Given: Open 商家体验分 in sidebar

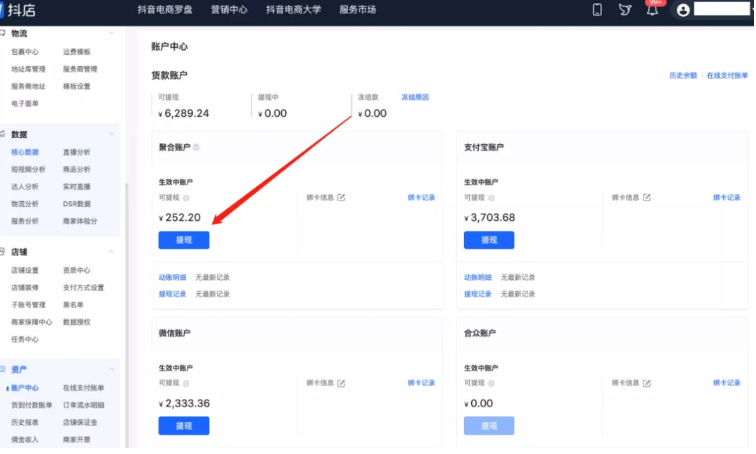Looking at the screenshot, I should tap(80, 221).
